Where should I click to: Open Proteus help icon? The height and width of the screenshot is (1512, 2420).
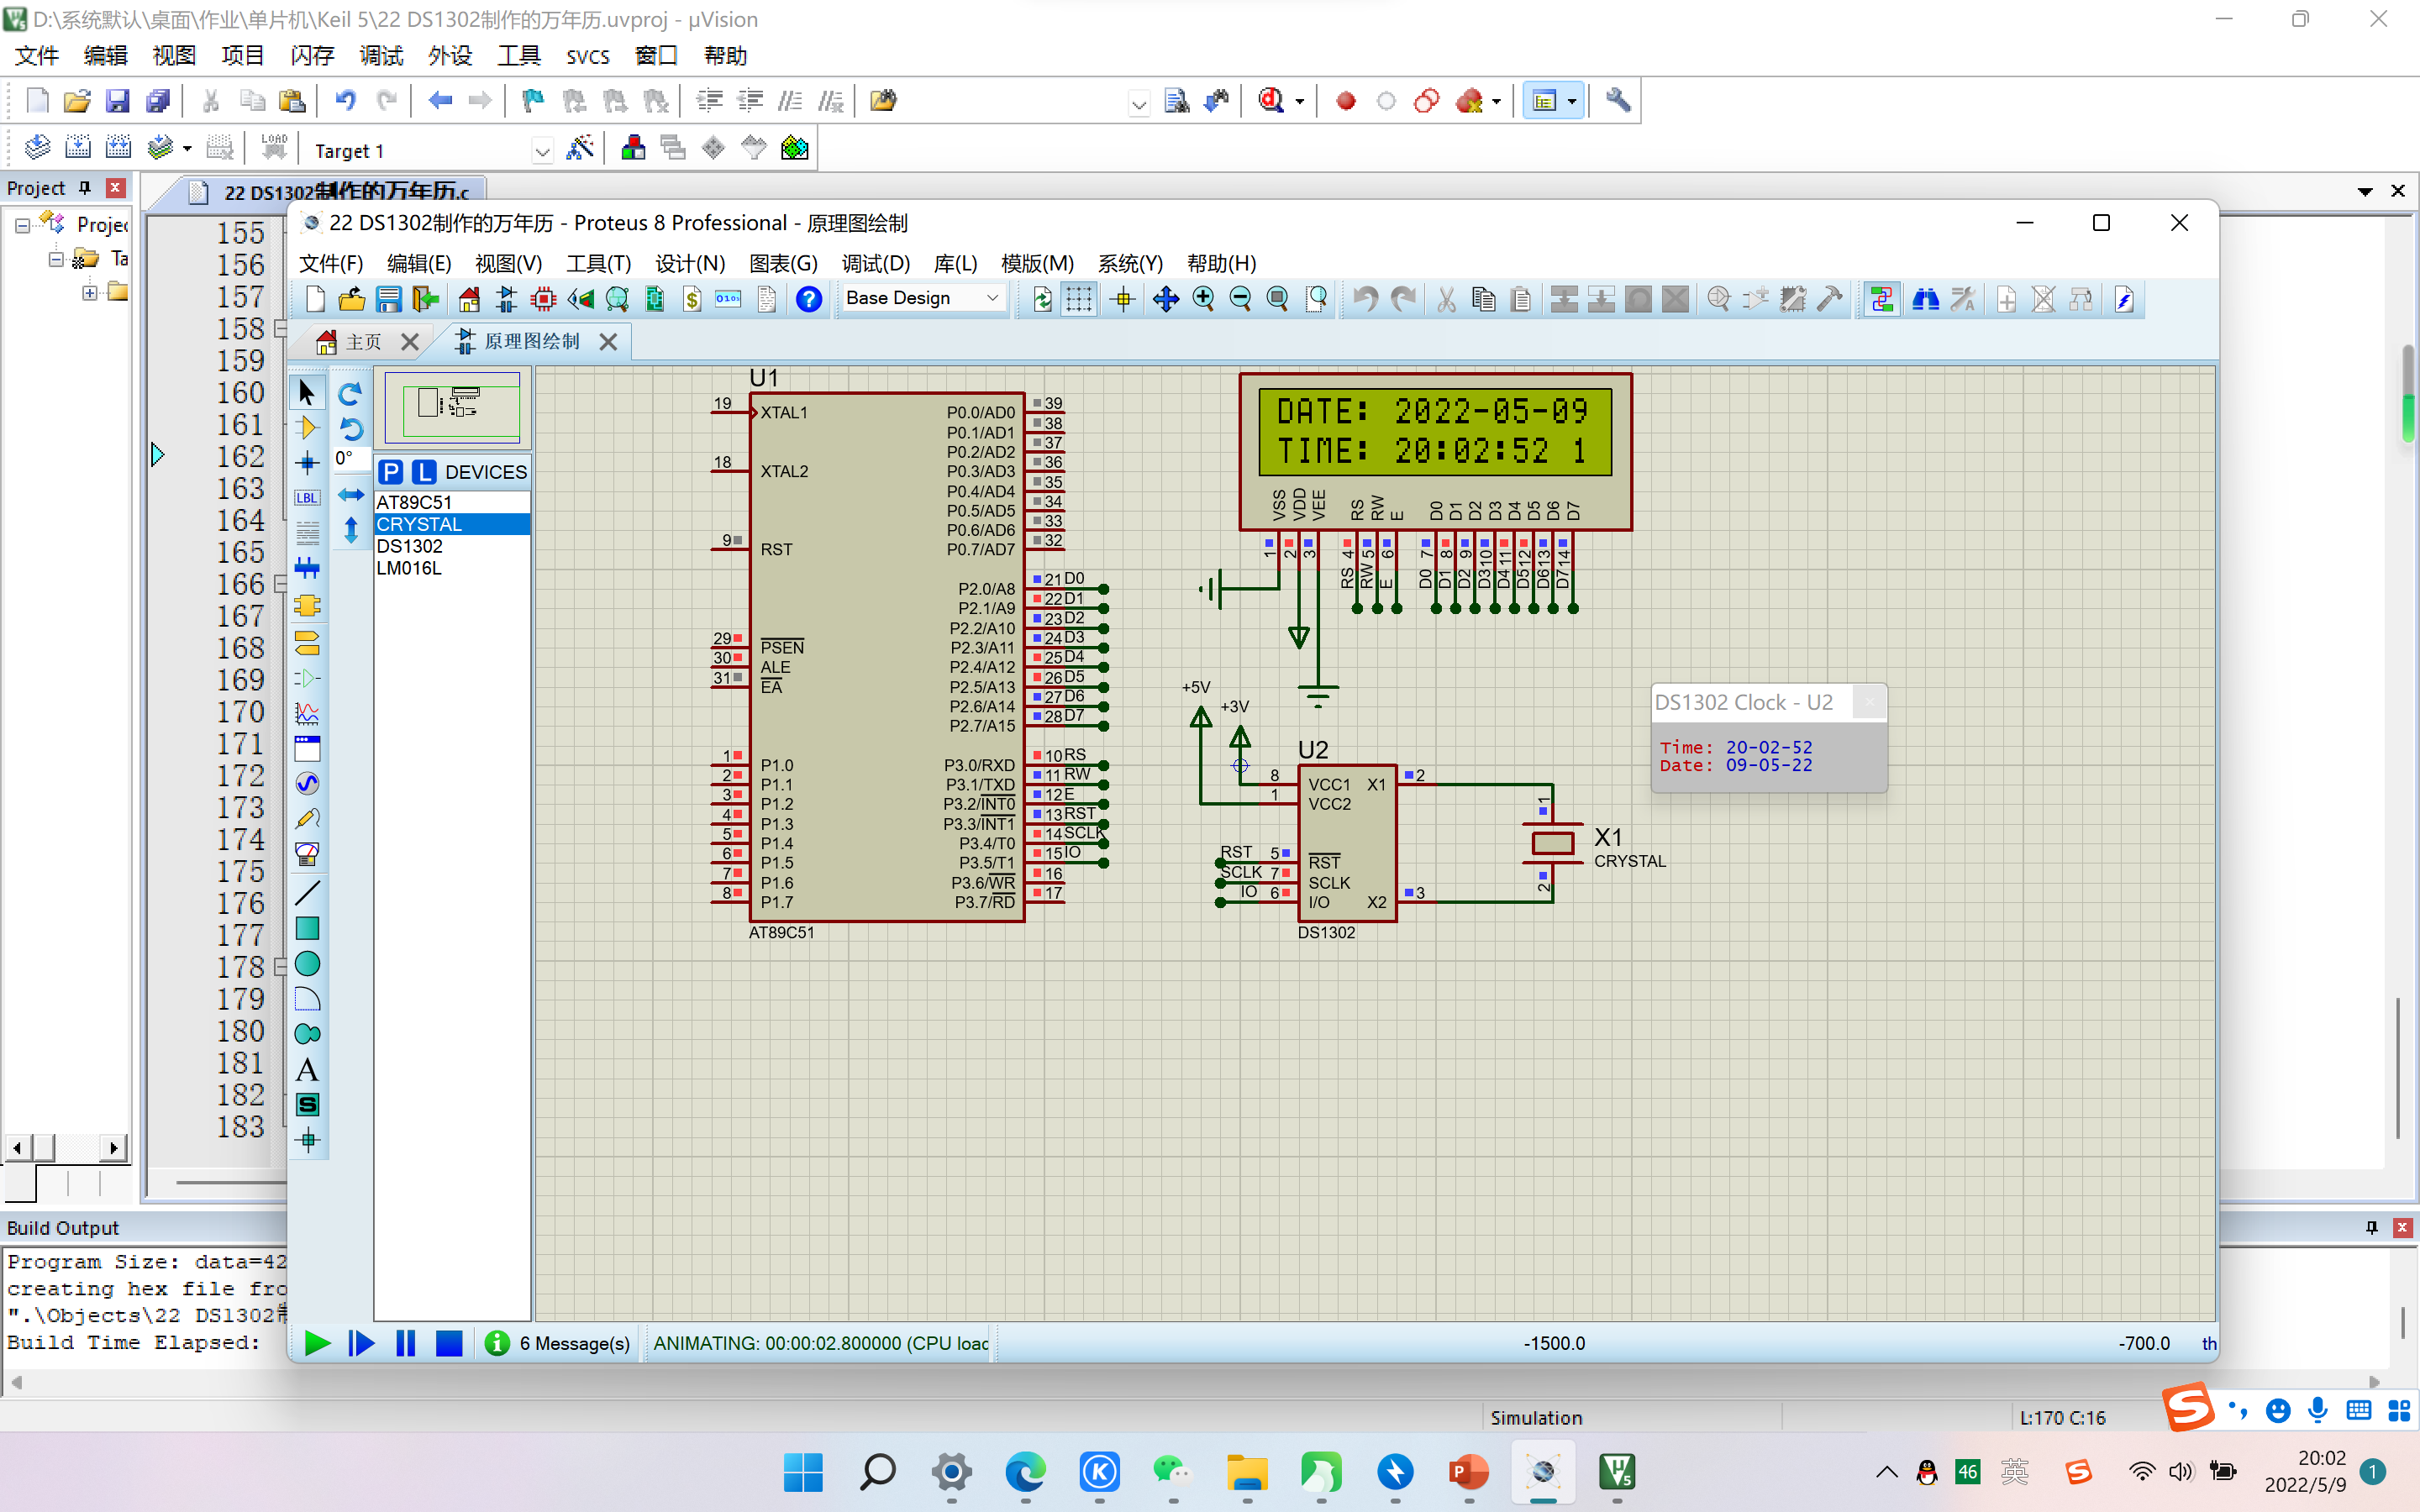coord(808,299)
